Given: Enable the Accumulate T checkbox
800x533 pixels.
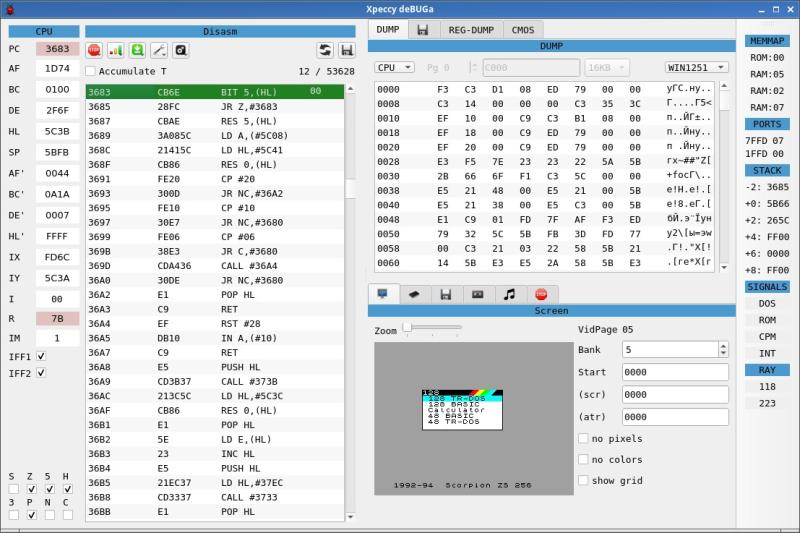Looking at the screenshot, I should pyautogui.click(x=91, y=71).
